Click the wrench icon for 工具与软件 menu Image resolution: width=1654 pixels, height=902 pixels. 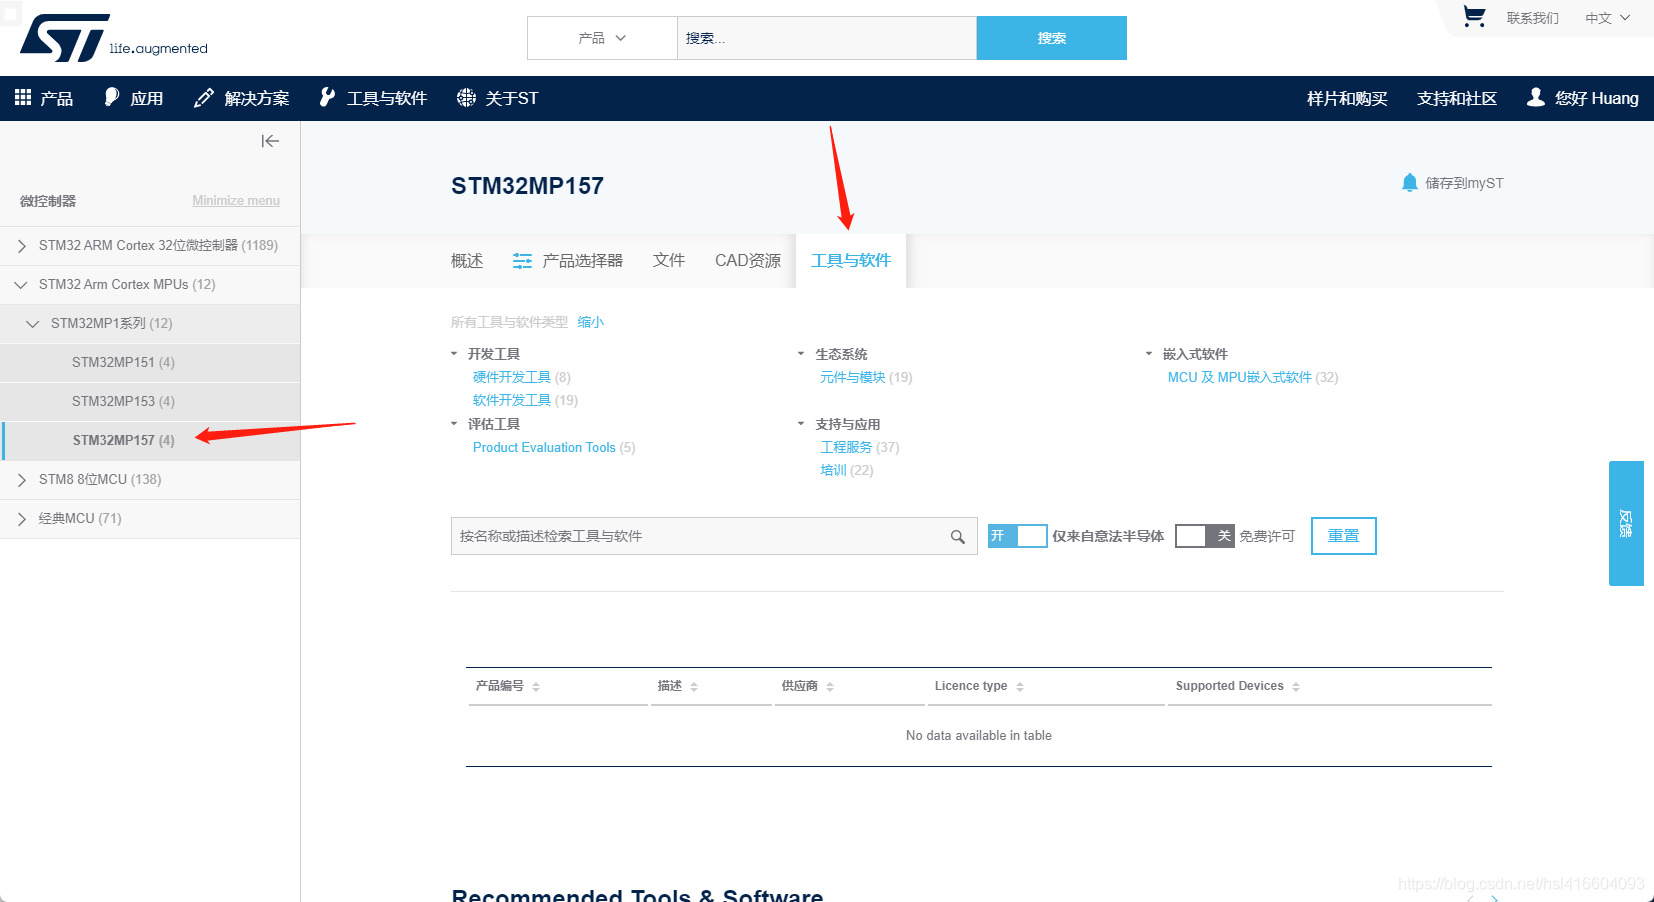coord(327,97)
